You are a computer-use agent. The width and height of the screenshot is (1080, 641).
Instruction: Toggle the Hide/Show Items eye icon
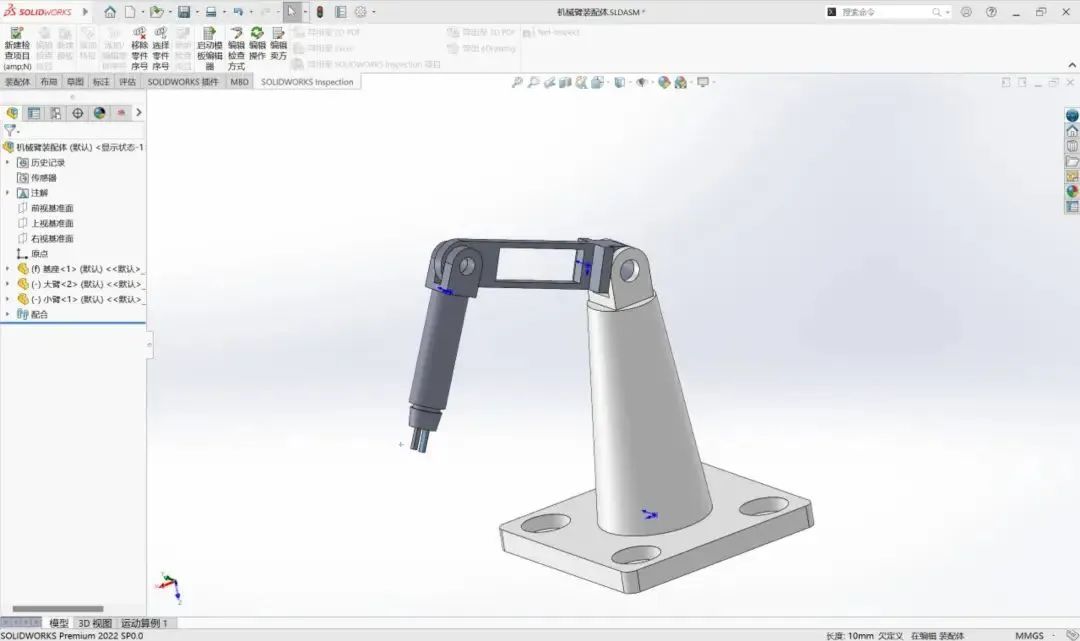coord(641,82)
